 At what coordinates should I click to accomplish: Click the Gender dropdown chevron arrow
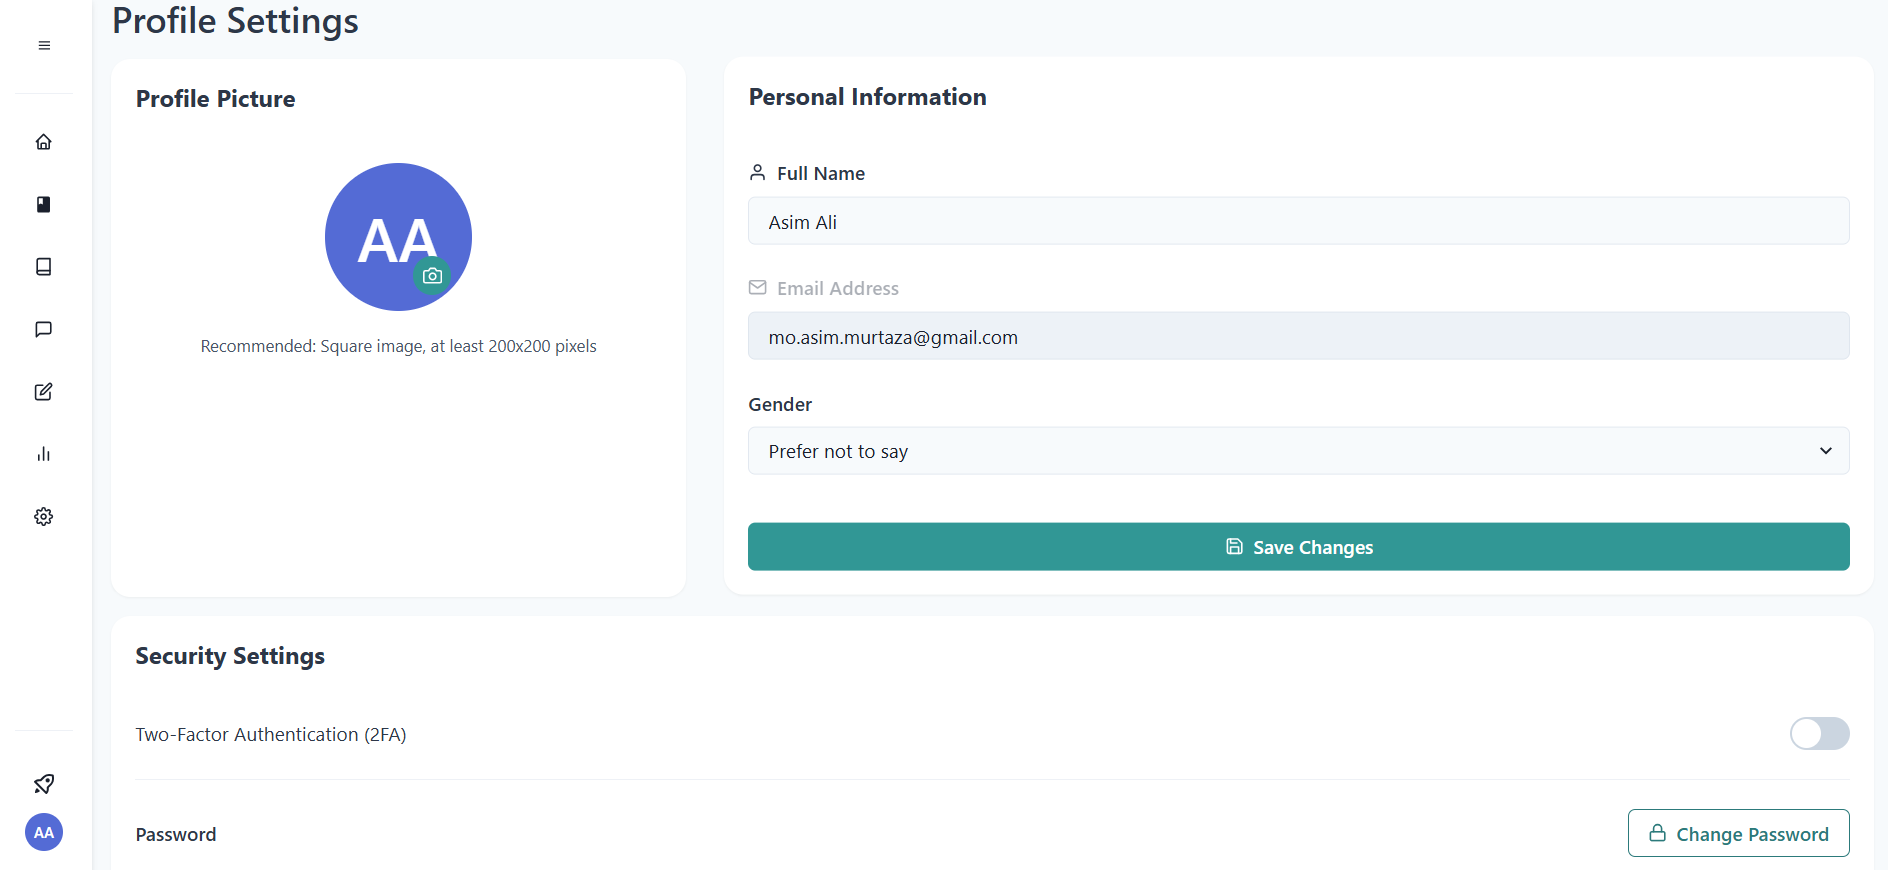1825,451
